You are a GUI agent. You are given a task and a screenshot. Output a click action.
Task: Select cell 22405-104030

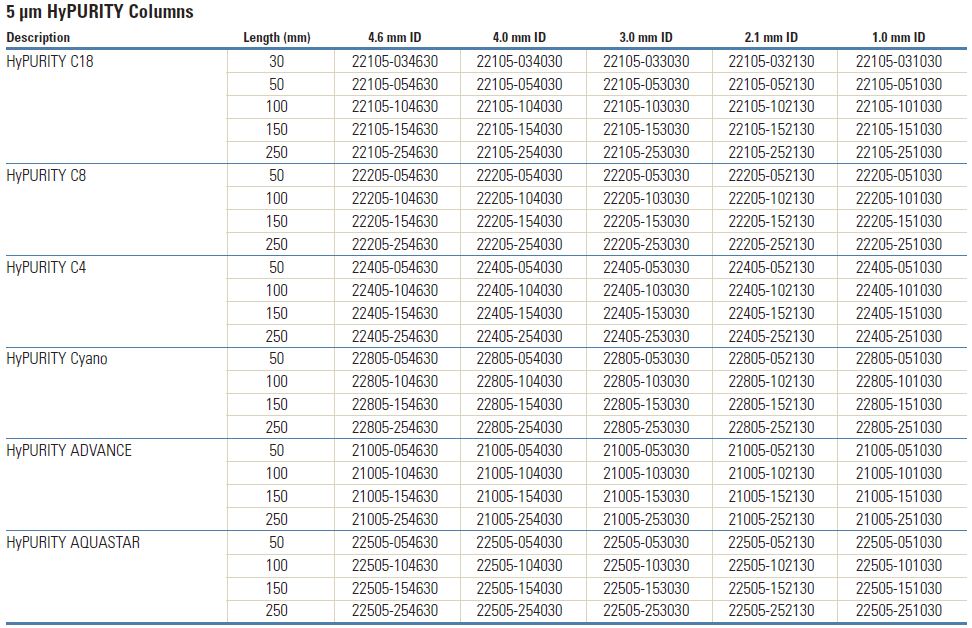[x=519, y=290]
